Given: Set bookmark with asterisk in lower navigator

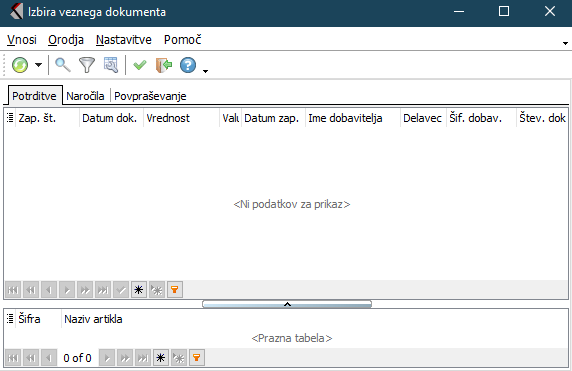Looking at the screenshot, I should point(161,358).
